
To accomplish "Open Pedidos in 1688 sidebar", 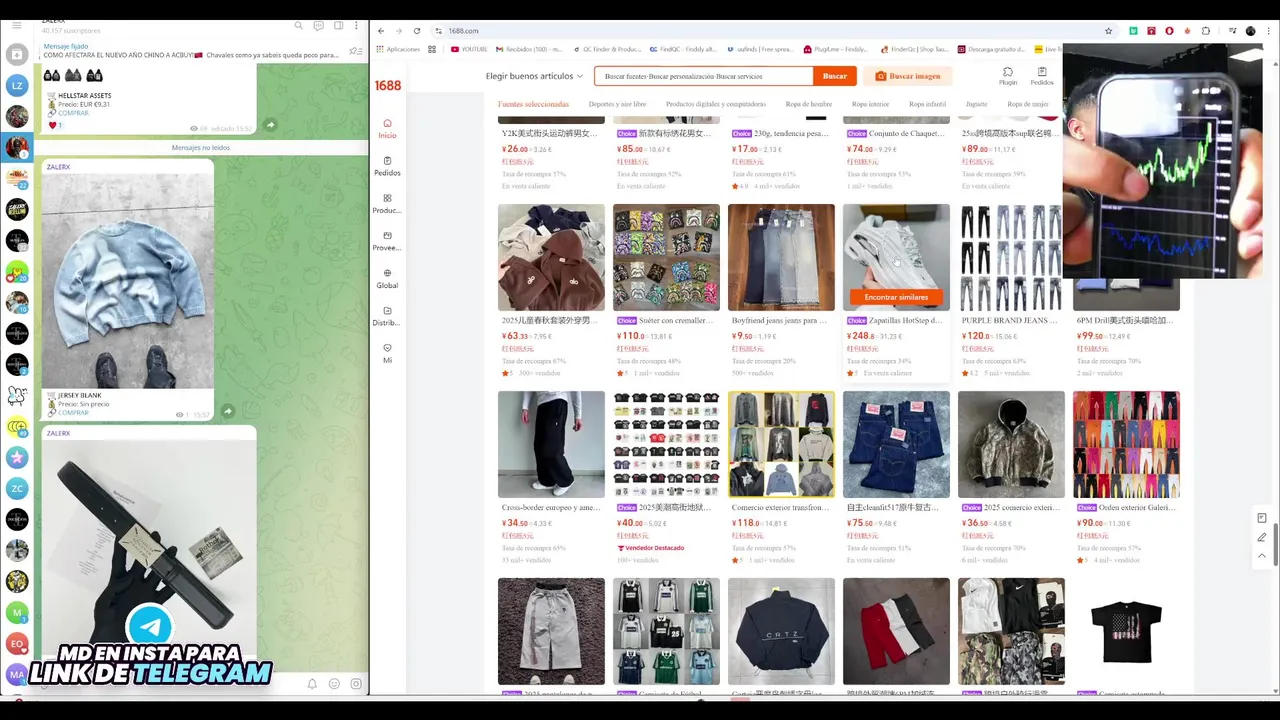I will click(387, 166).
